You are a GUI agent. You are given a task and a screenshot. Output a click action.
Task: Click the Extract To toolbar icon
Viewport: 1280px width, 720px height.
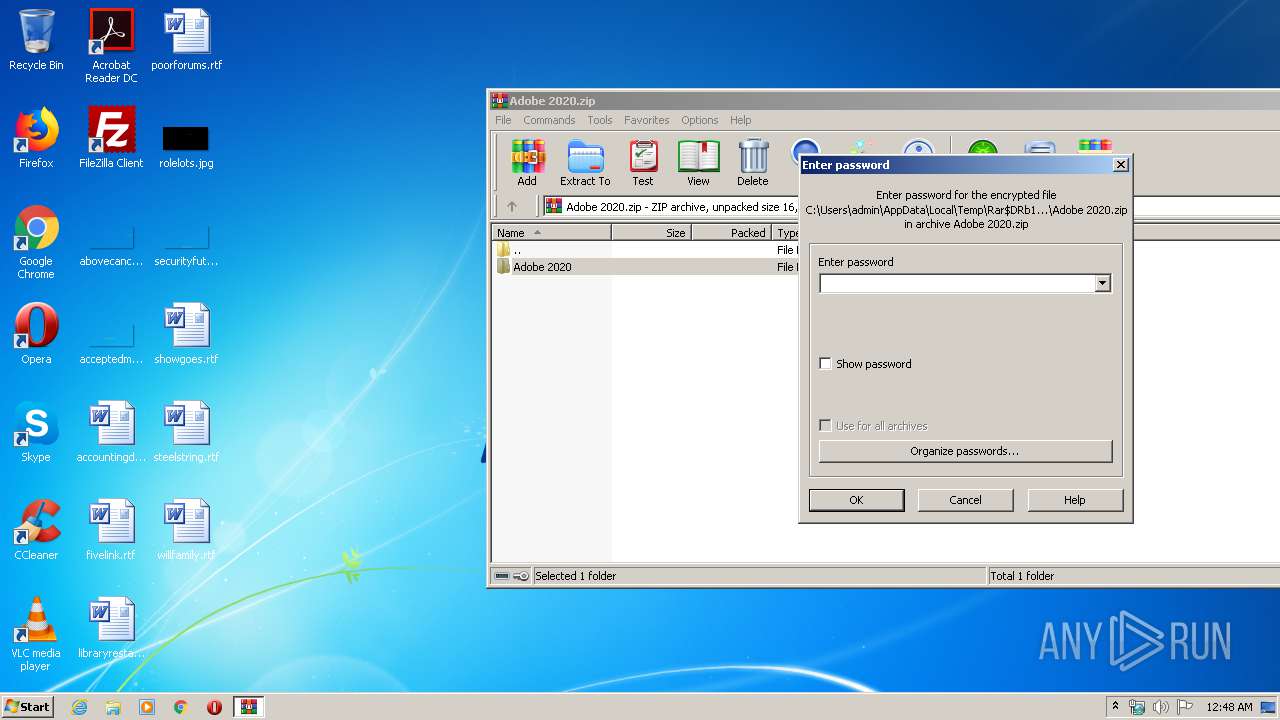tap(585, 163)
